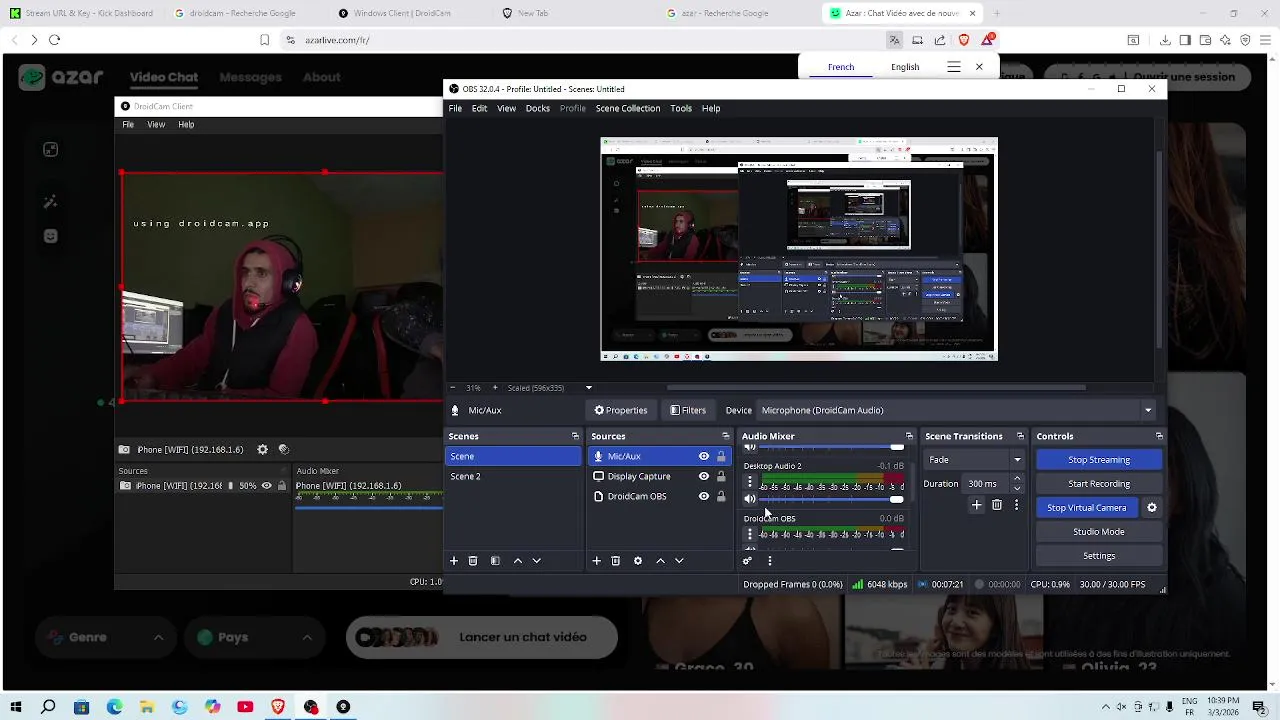Click Stop Streaming button
The image size is (1280, 720).
tap(1099, 460)
